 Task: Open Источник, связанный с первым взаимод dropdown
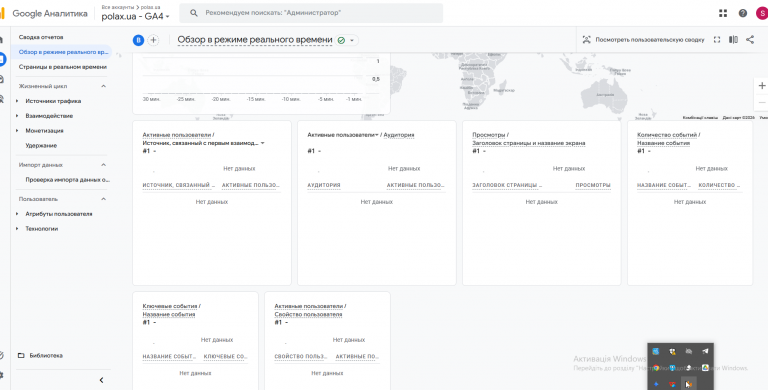coord(263,143)
